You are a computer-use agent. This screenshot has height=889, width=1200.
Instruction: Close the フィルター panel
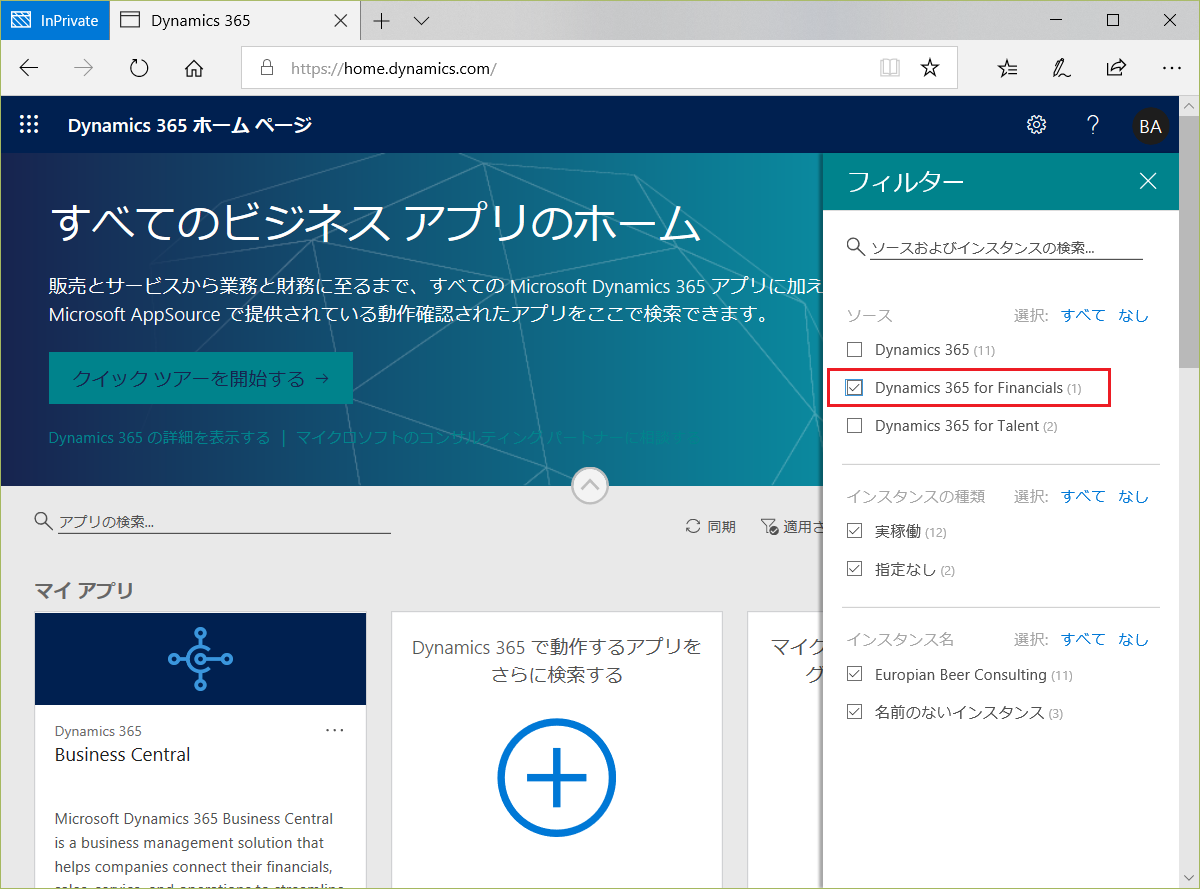(x=1148, y=181)
